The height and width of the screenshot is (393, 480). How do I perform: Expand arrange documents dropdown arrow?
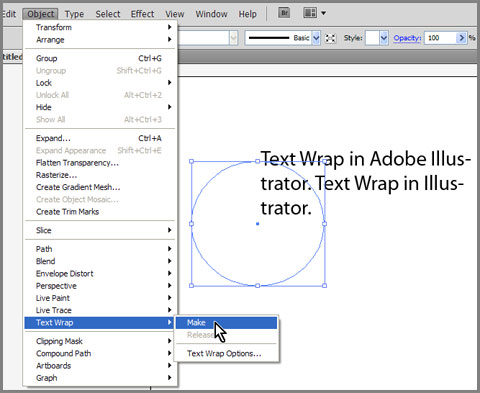coord(323,13)
